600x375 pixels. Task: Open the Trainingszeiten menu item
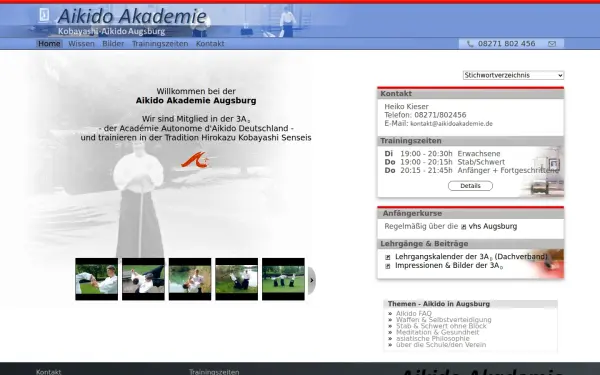[x=160, y=44]
